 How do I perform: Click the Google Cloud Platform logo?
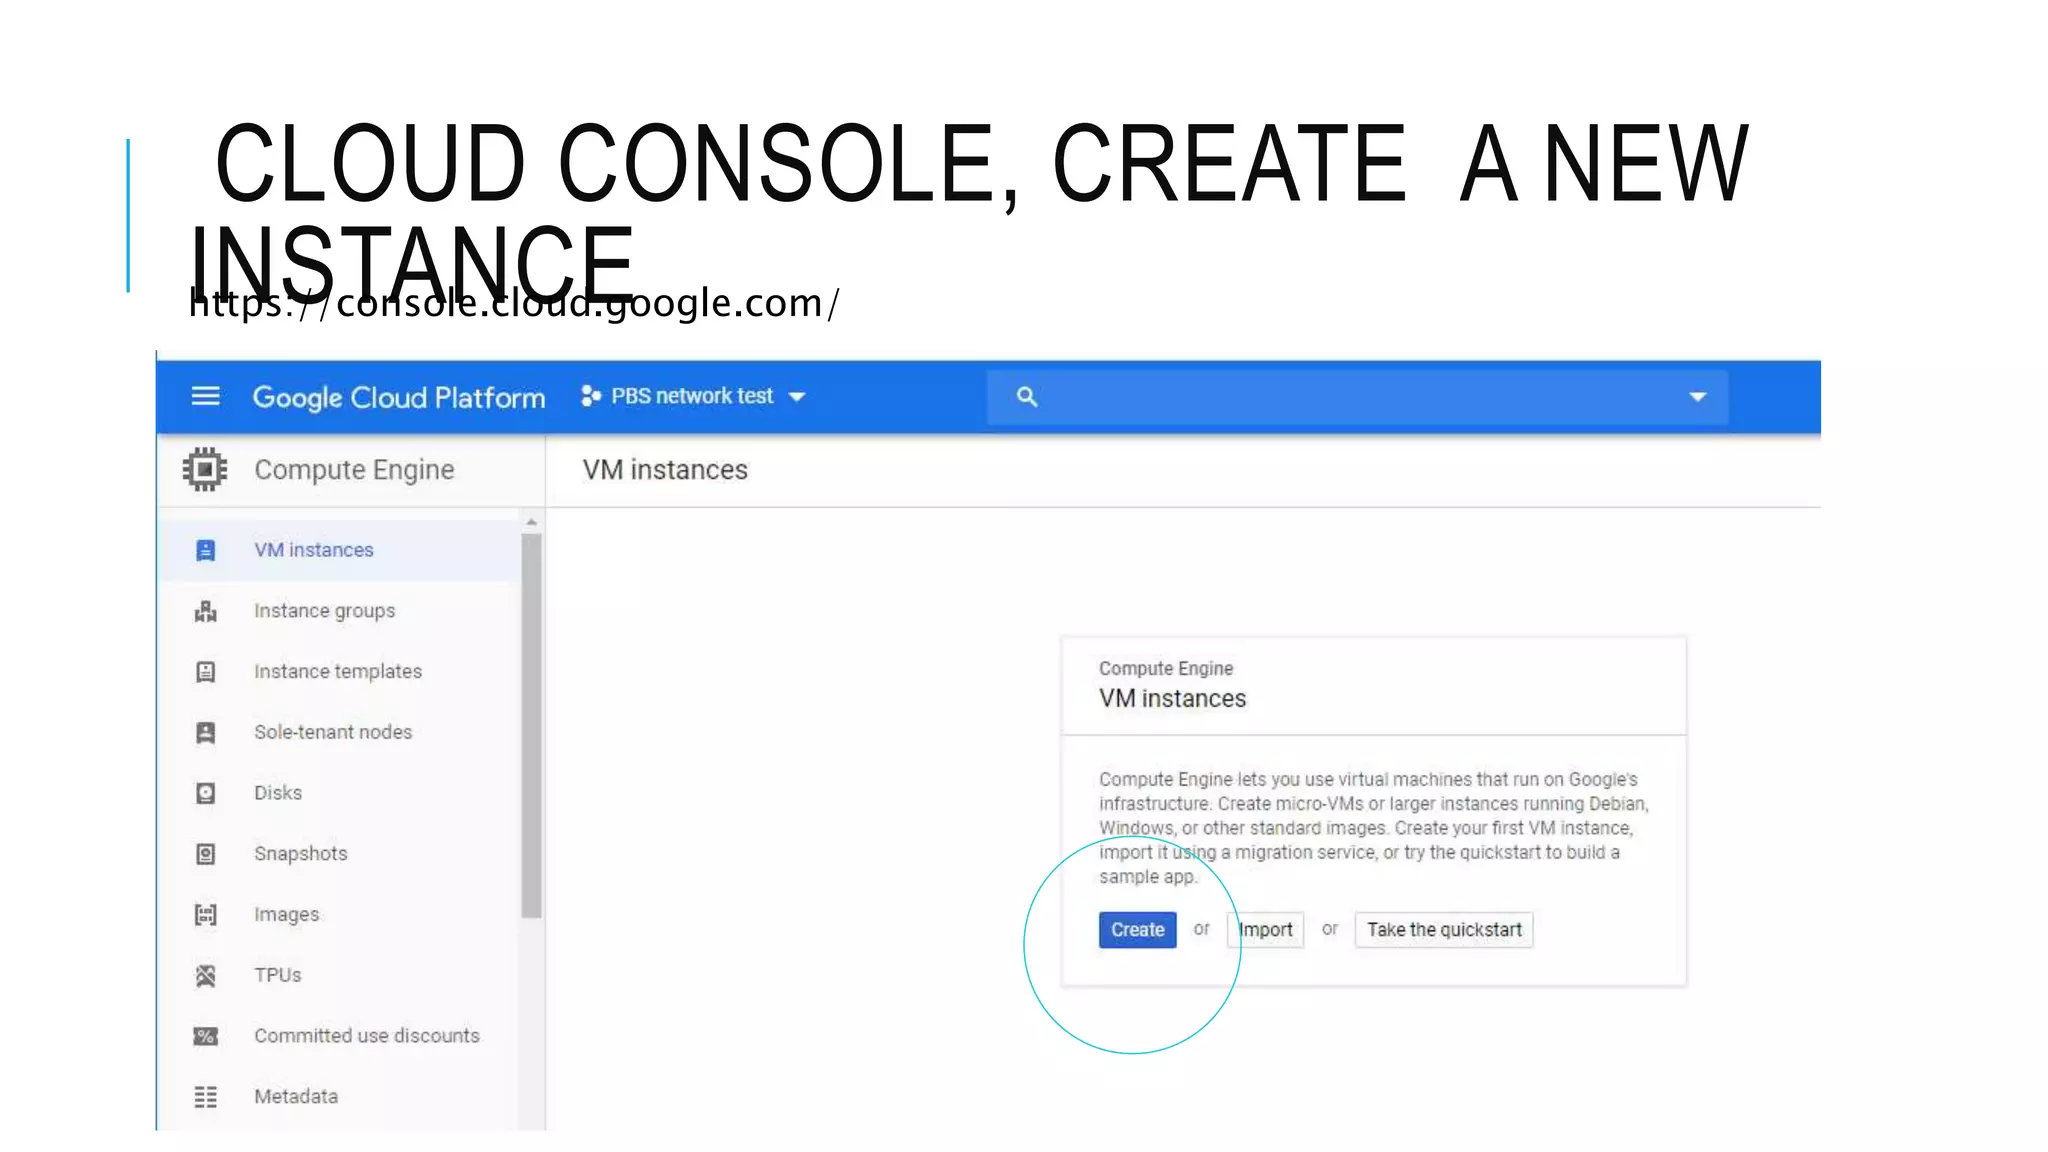tap(398, 397)
